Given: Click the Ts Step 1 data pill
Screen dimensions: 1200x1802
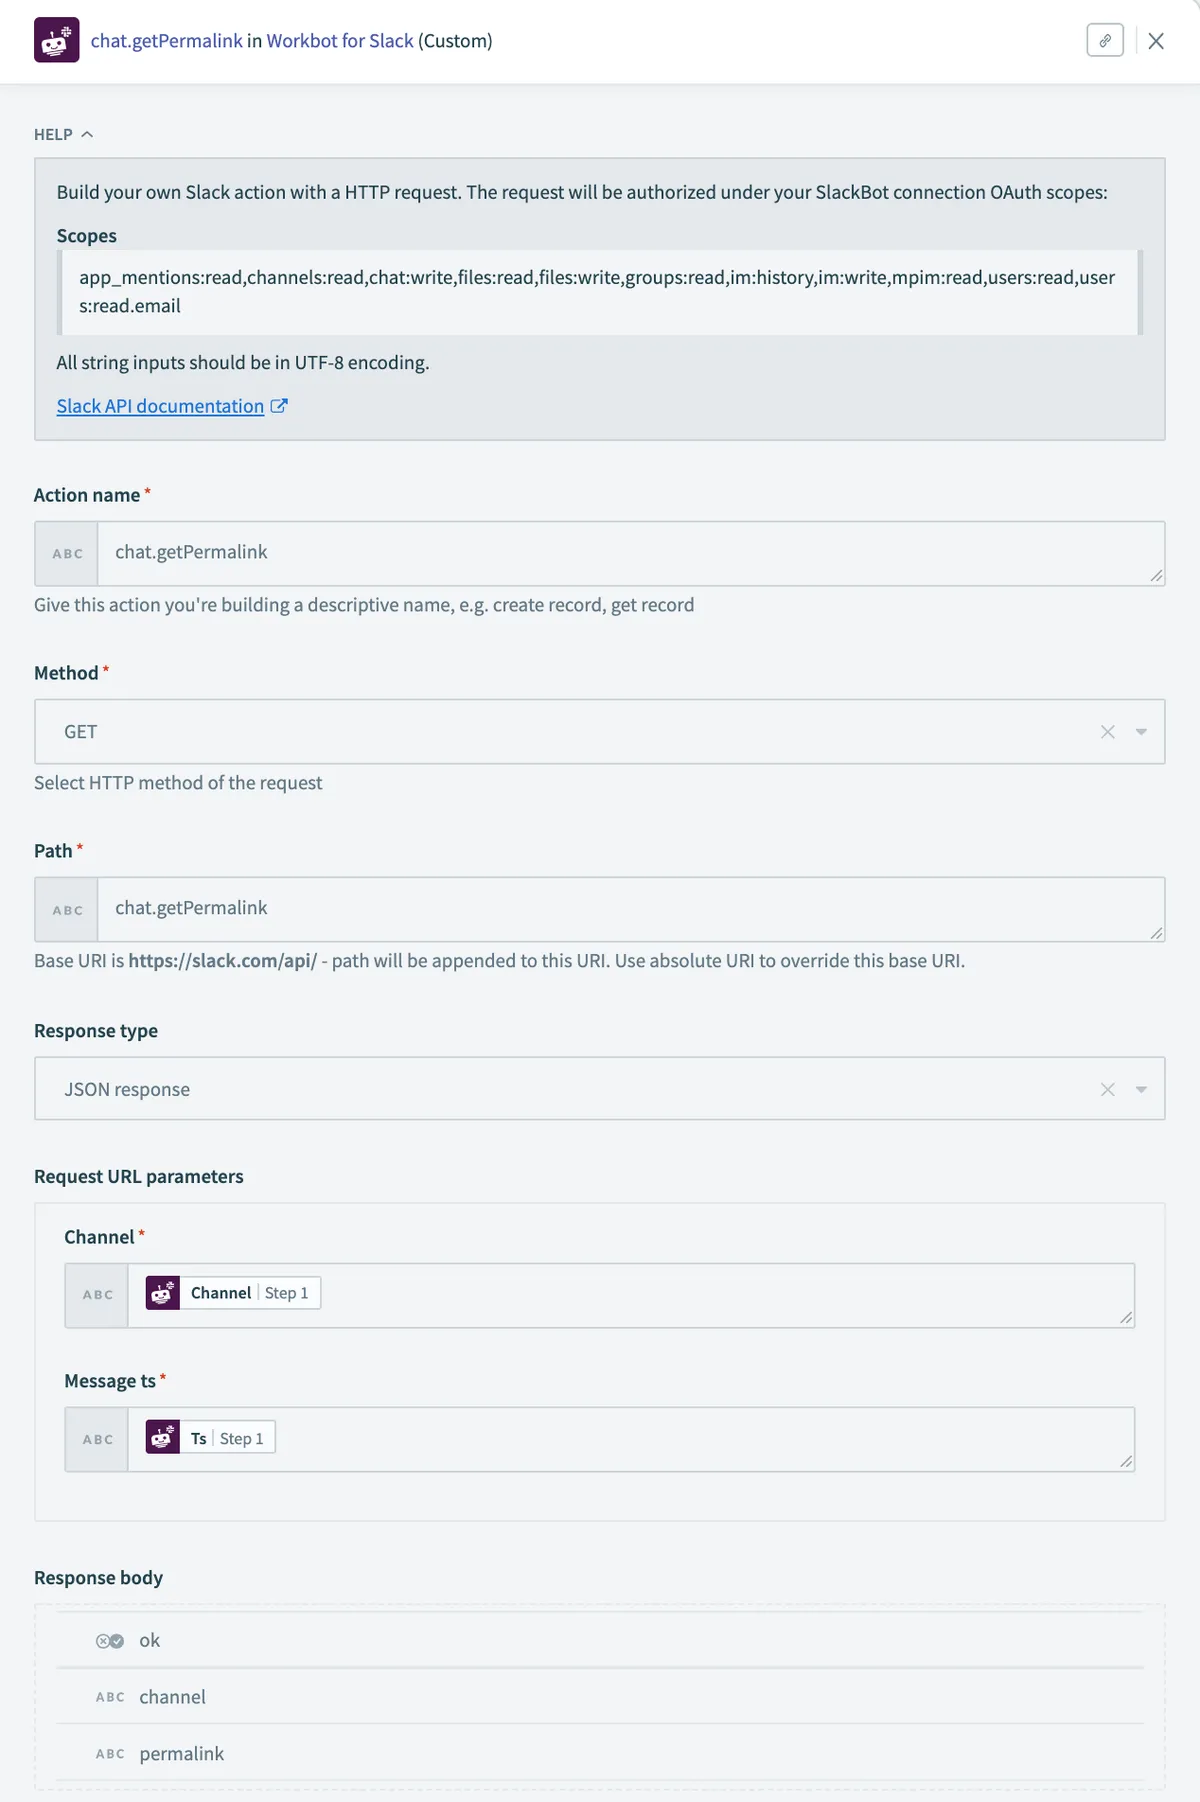Looking at the screenshot, I should click(x=211, y=1438).
